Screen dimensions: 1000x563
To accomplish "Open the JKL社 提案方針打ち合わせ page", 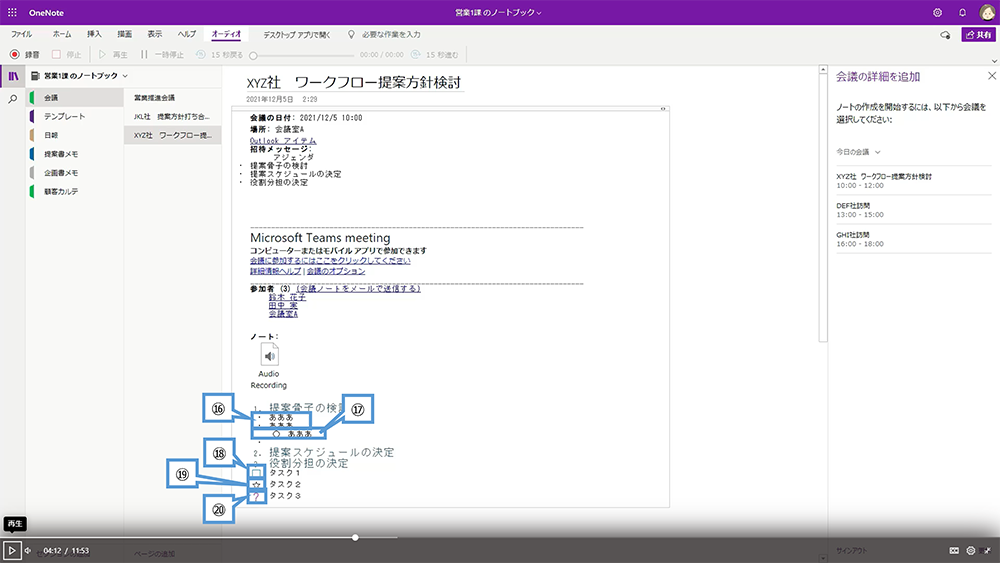I will (173, 117).
